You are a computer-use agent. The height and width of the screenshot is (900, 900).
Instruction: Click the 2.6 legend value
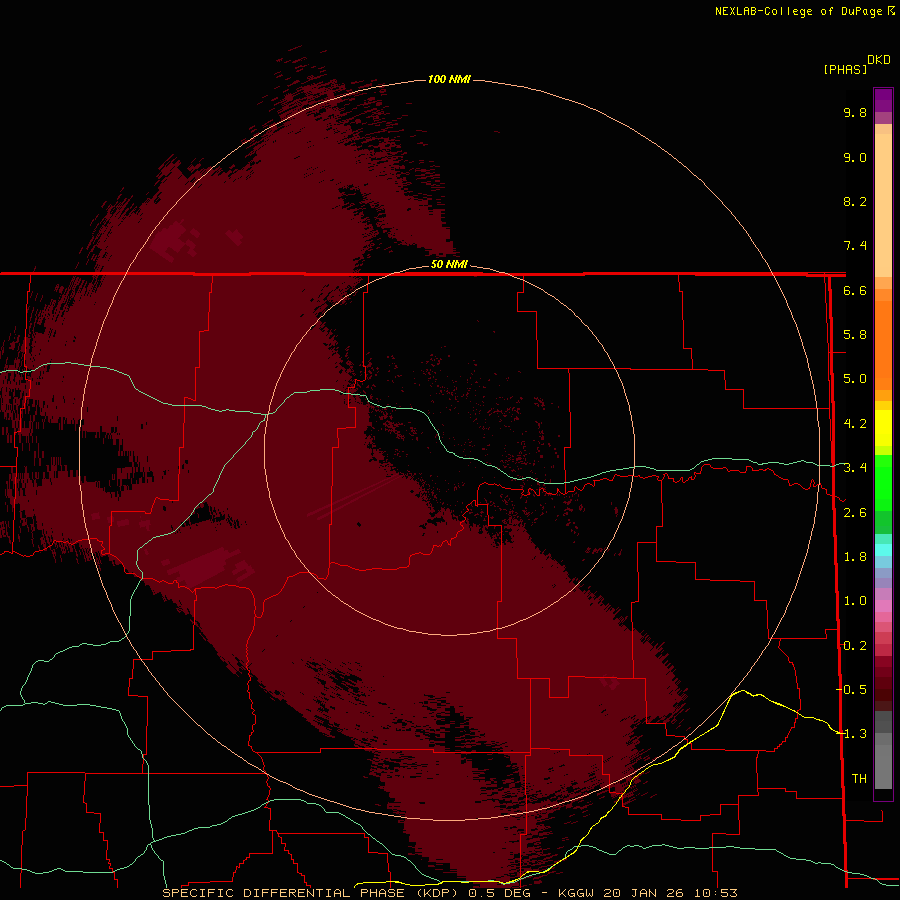[x=855, y=513]
